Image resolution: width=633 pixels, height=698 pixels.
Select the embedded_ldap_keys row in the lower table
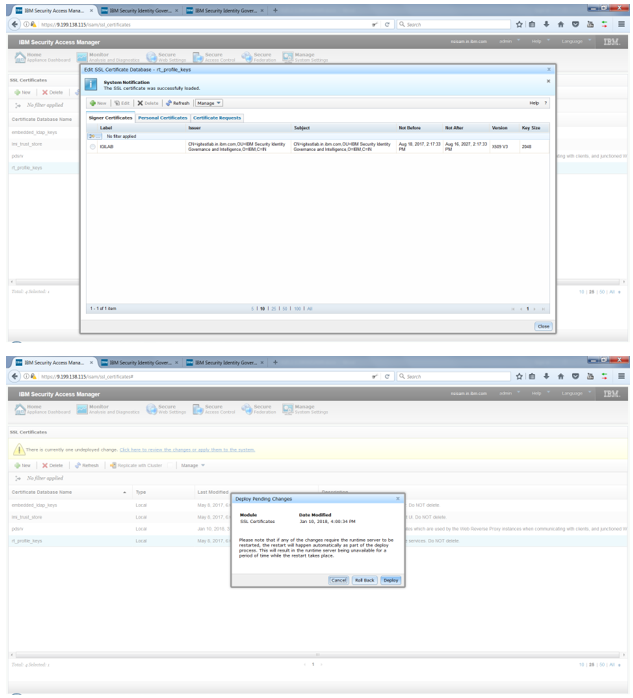(x=318, y=505)
